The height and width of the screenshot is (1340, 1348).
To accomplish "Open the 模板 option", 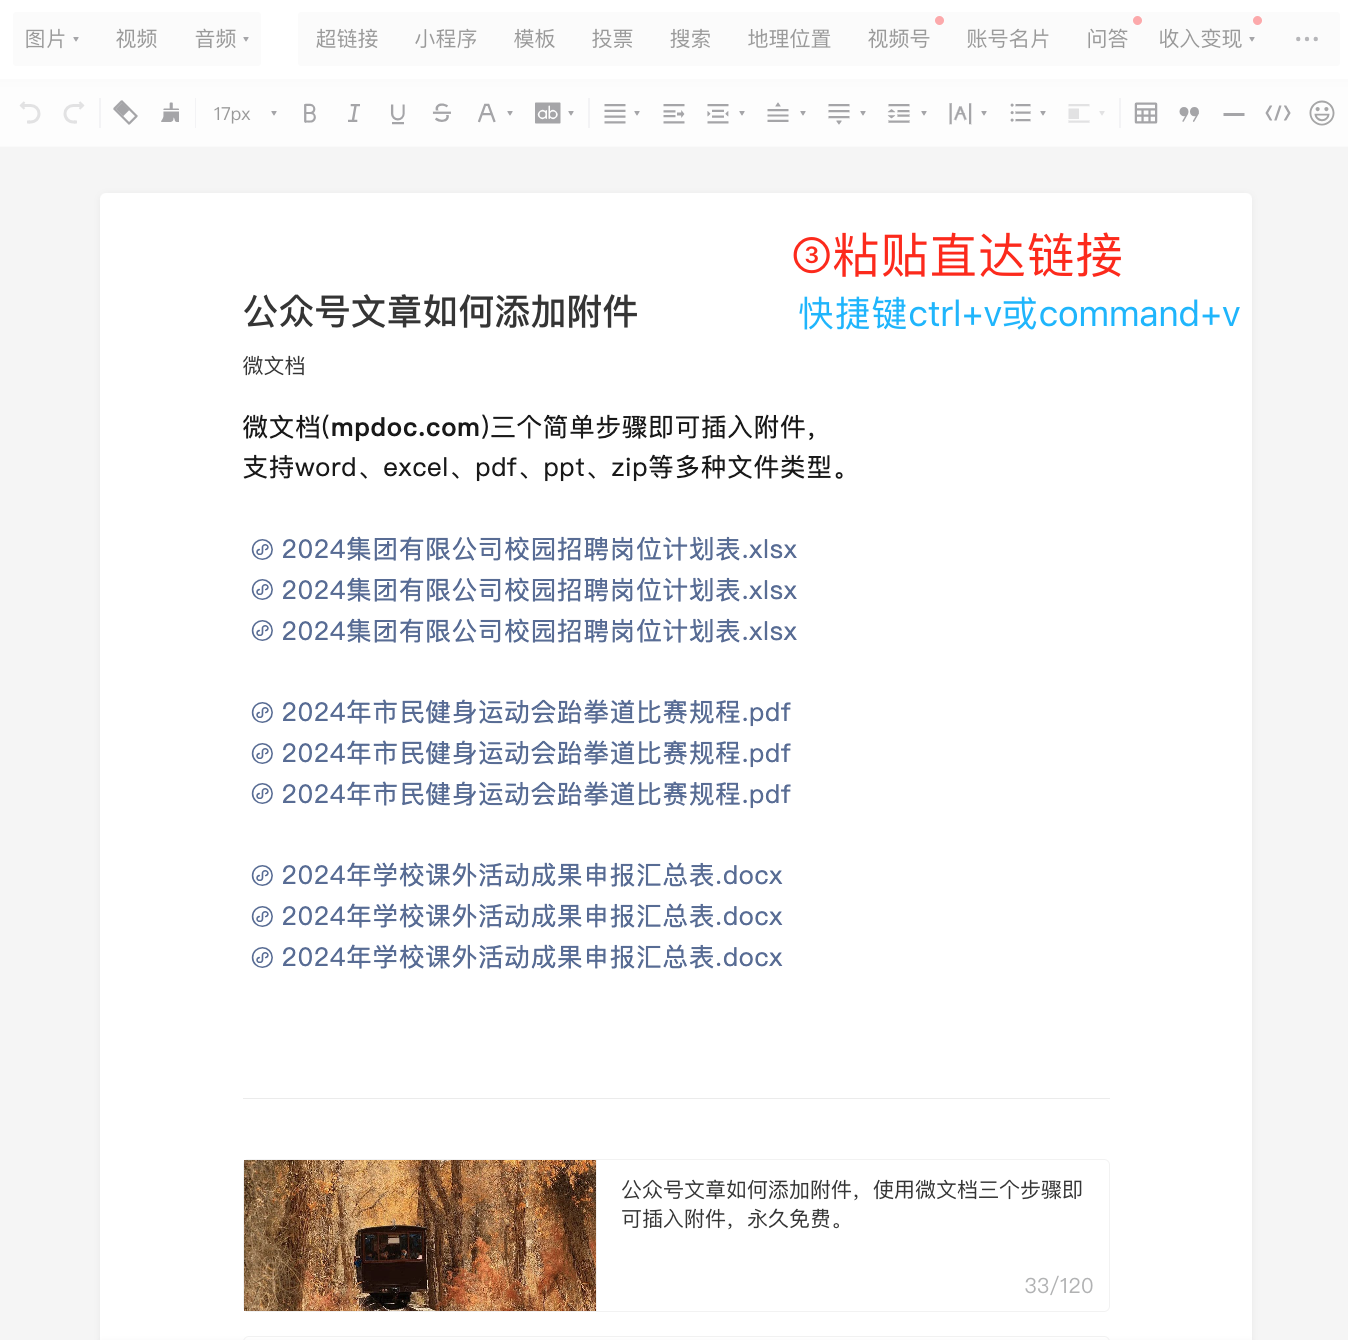I will (x=534, y=39).
